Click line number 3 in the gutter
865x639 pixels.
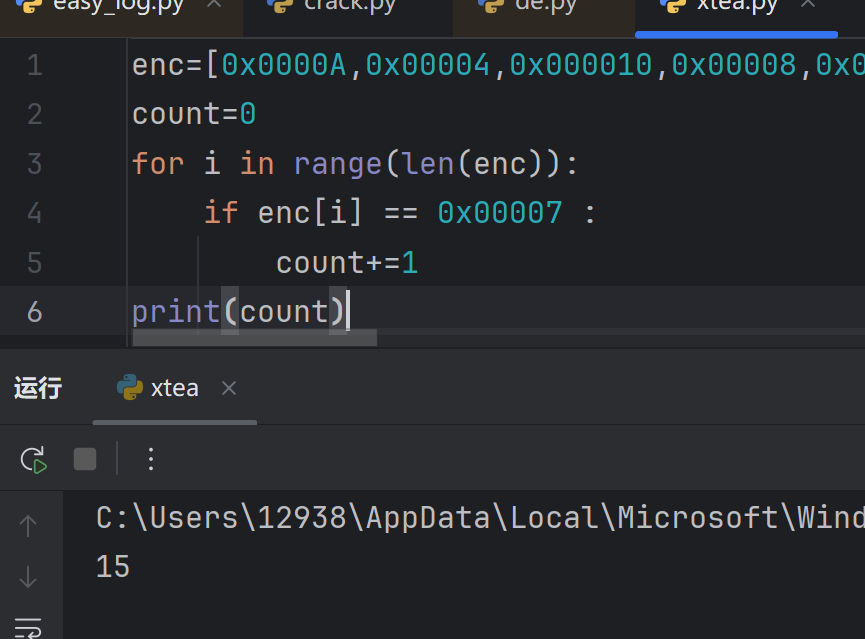35,163
